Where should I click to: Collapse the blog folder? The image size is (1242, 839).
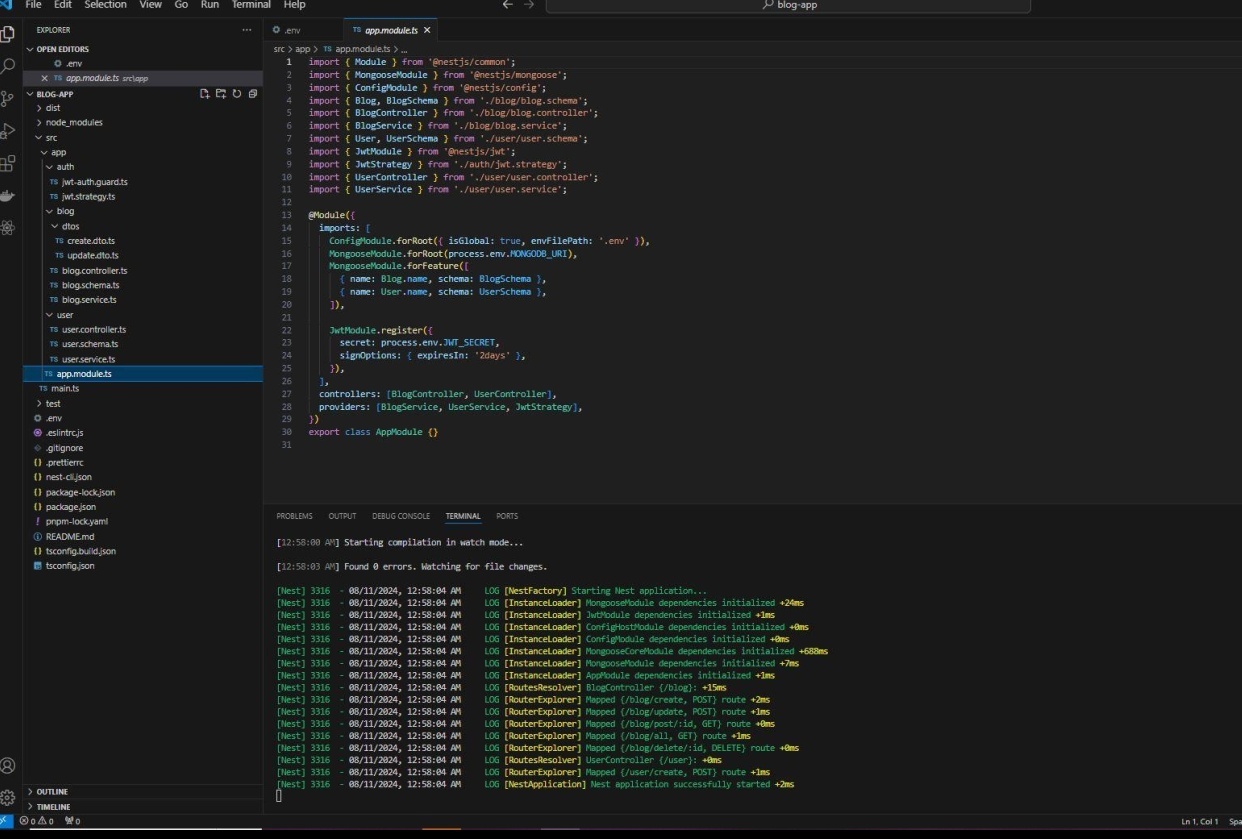point(65,211)
